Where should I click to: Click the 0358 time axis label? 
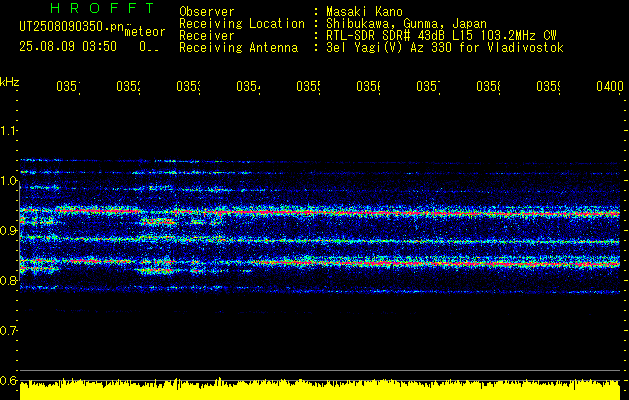point(488,87)
